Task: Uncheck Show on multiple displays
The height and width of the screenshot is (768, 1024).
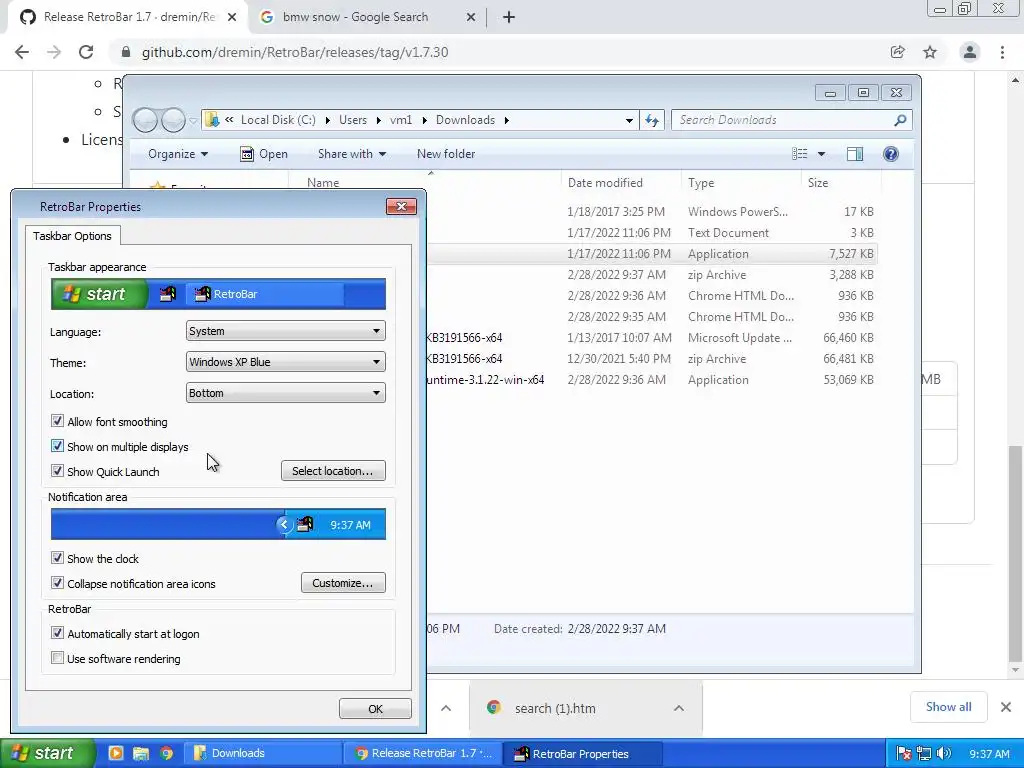Action: coord(57,446)
